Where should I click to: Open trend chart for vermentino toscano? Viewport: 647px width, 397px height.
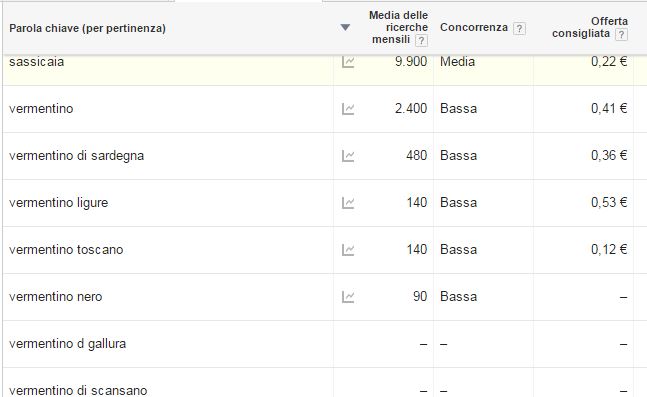348,250
